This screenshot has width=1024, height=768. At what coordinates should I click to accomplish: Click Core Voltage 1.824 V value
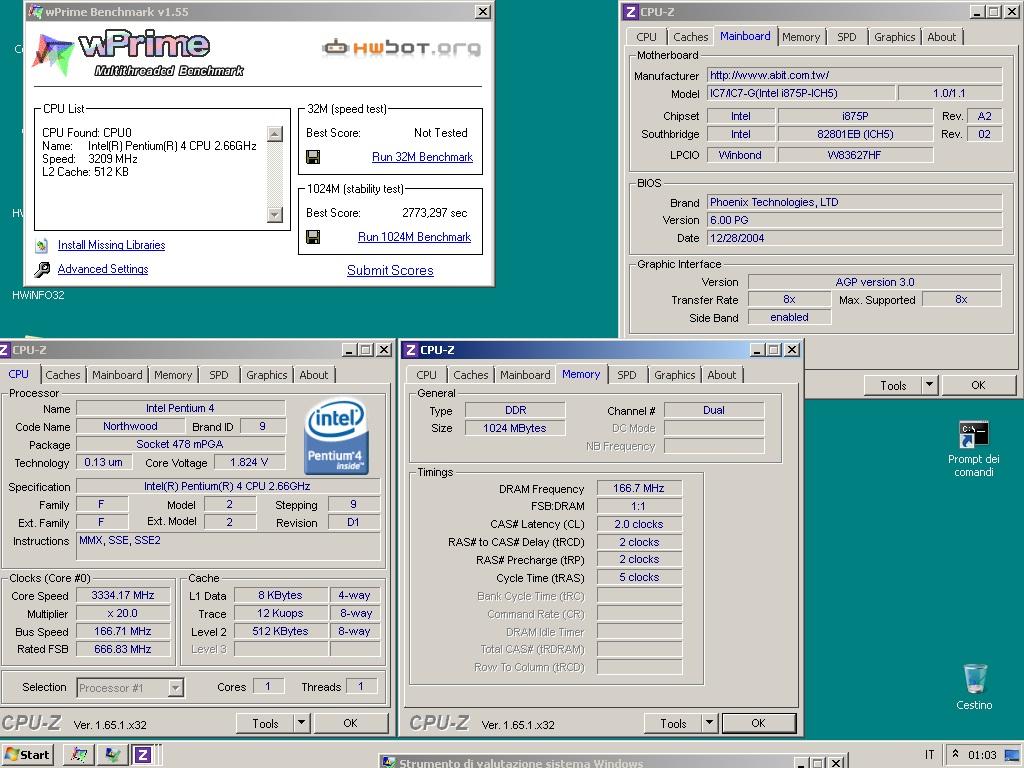[x=249, y=462]
